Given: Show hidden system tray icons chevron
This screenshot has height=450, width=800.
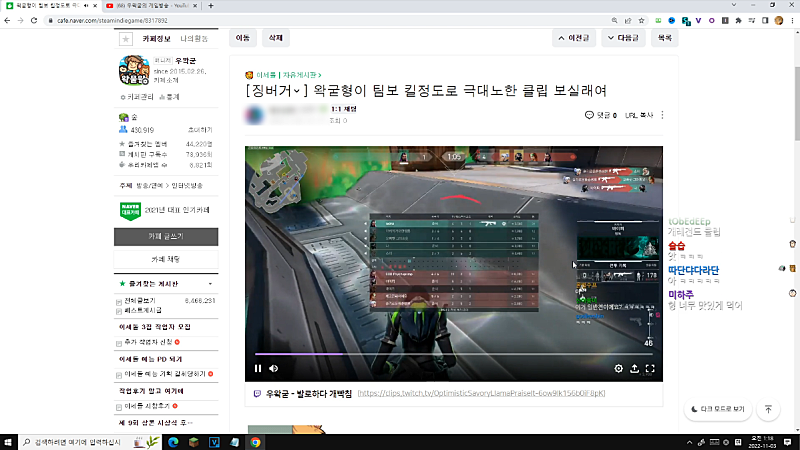Looking at the screenshot, I should coord(689,442).
